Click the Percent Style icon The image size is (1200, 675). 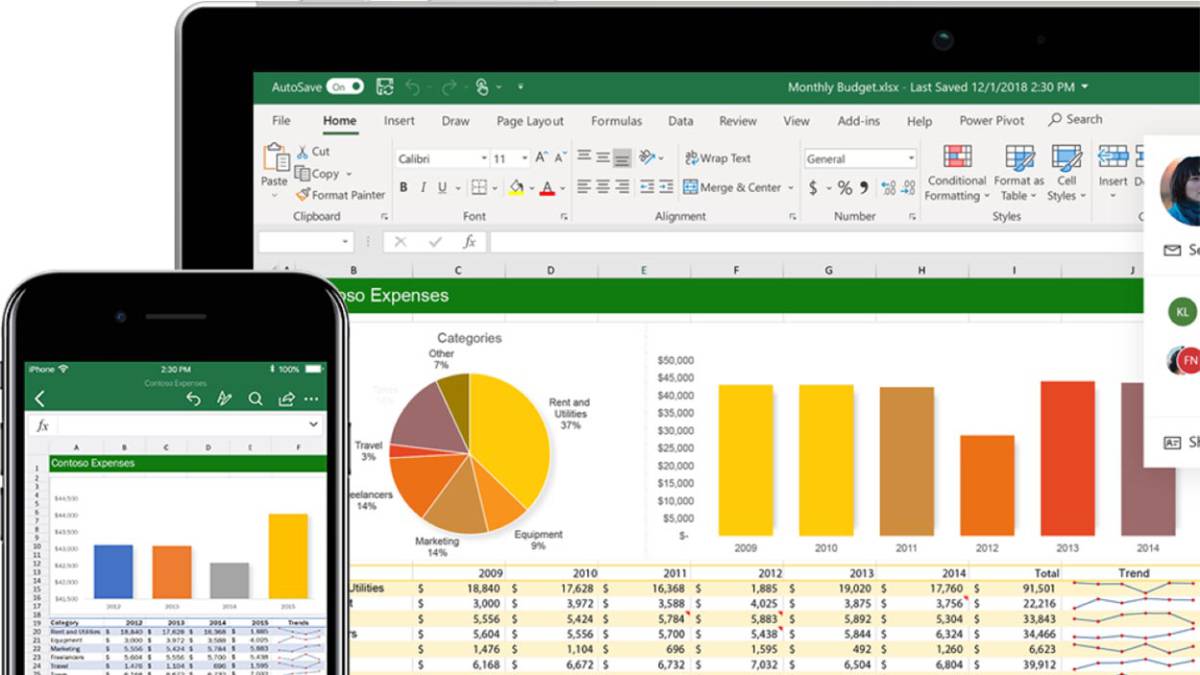(x=845, y=188)
